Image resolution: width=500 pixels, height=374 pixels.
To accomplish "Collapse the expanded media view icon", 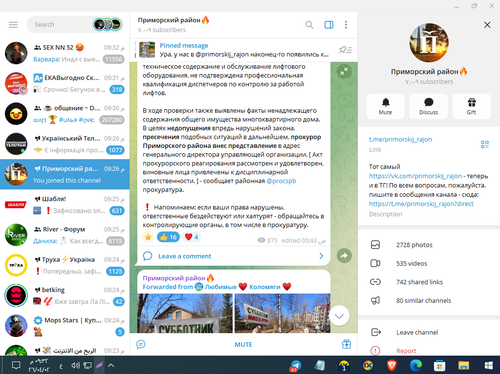I will (x=344, y=71).
